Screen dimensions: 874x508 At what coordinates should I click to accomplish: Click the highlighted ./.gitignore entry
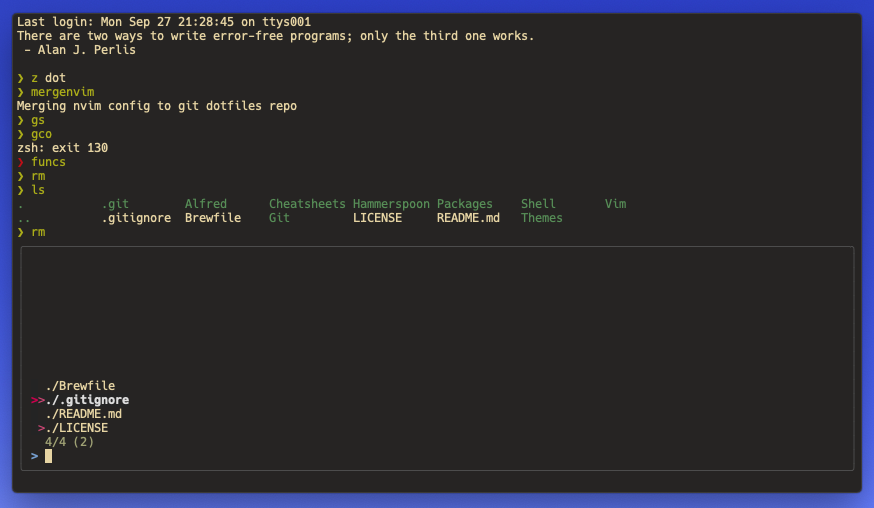coord(87,400)
